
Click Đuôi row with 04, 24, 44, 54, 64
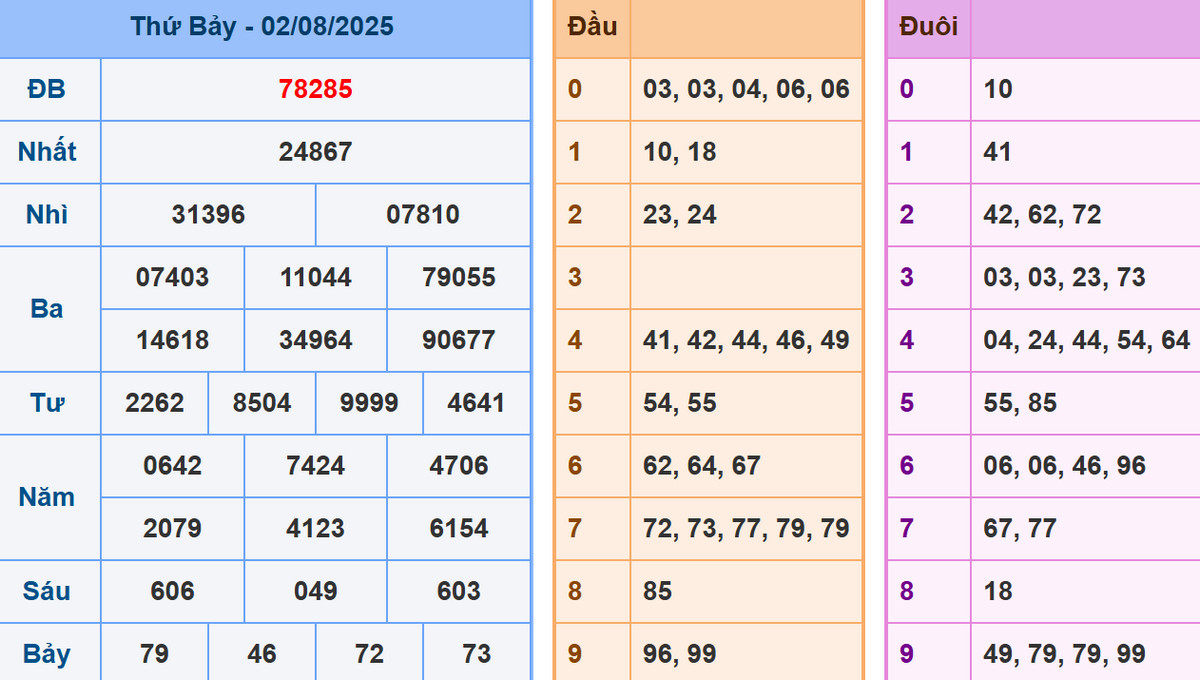coord(1086,340)
